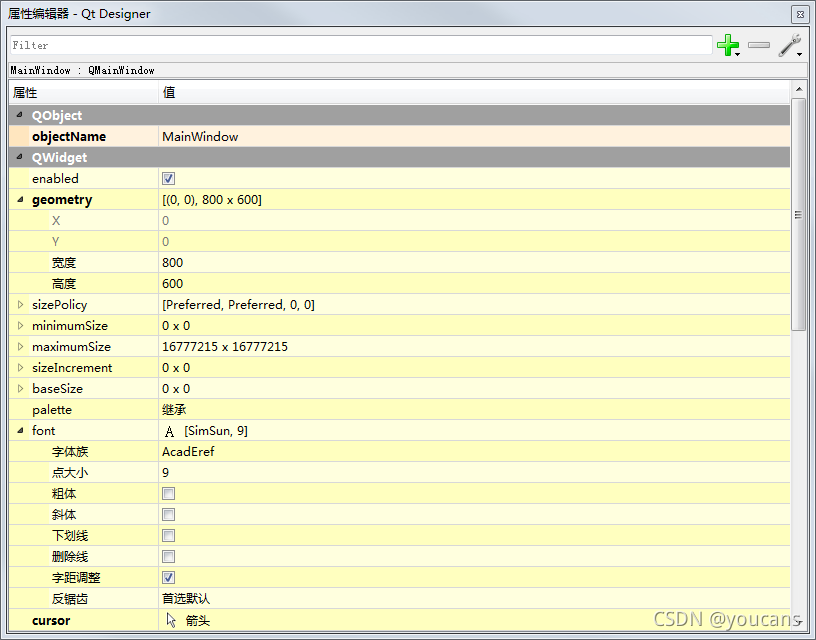This screenshot has height=640, width=816.
Task: Click the font A icon in font row
Action: point(169,431)
